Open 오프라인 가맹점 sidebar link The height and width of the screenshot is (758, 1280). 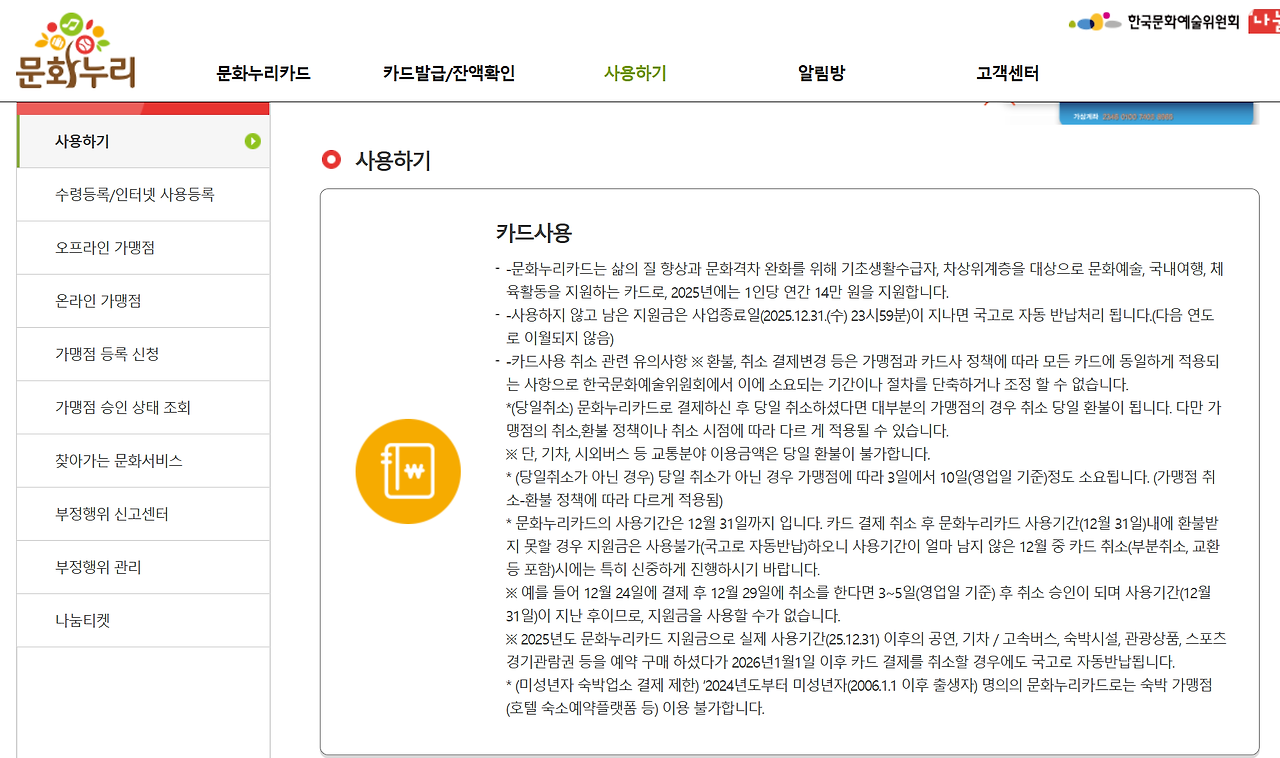(x=144, y=248)
